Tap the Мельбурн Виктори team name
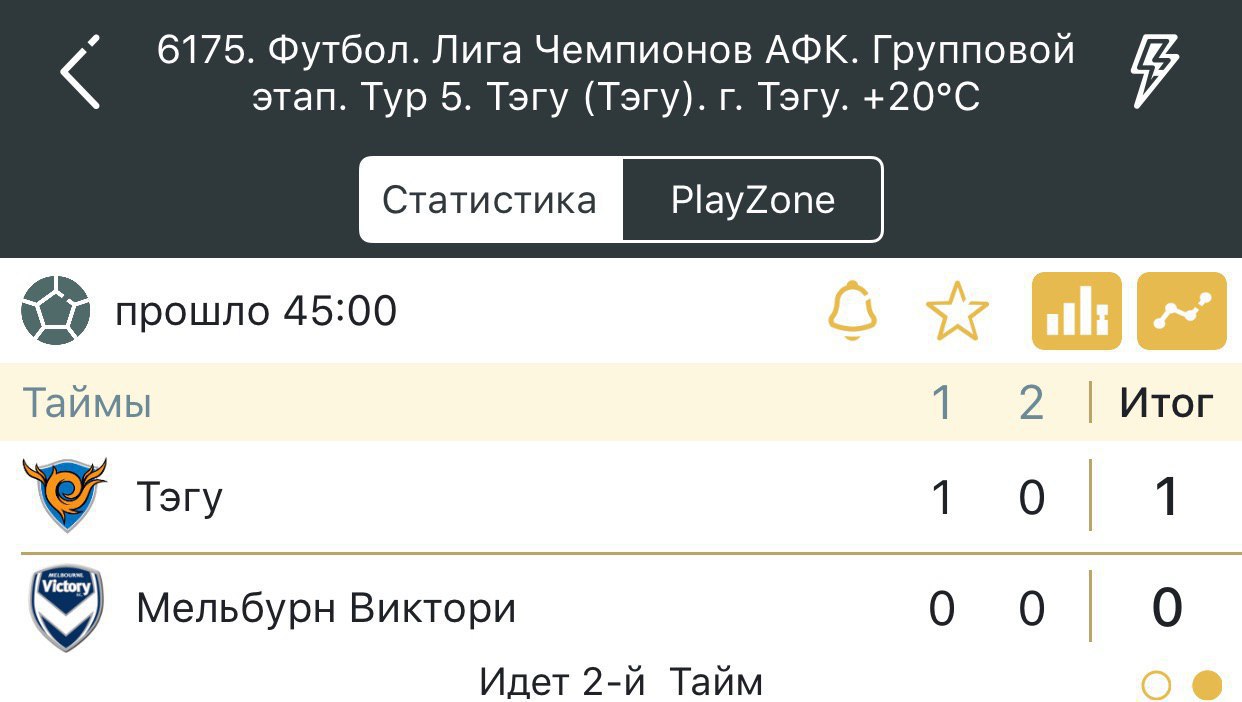The height and width of the screenshot is (702, 1242). pos(326,608)
